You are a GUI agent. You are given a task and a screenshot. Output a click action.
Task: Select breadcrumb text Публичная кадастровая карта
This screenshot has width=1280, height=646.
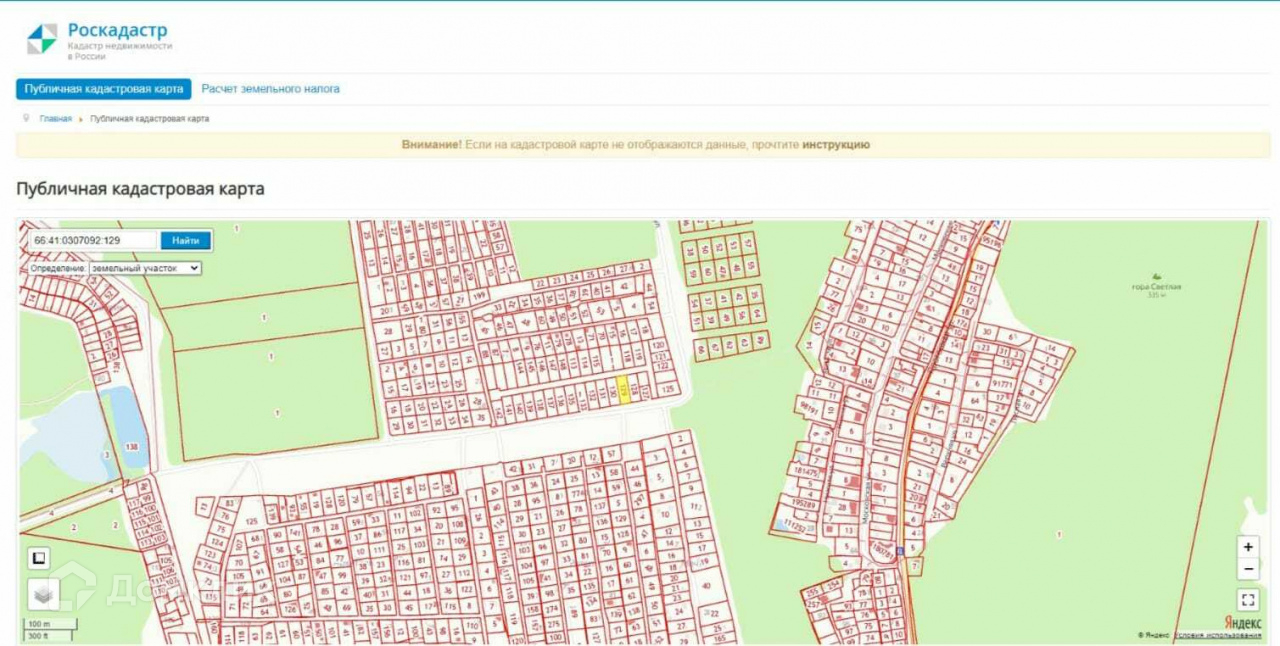(x=150, y=118)
